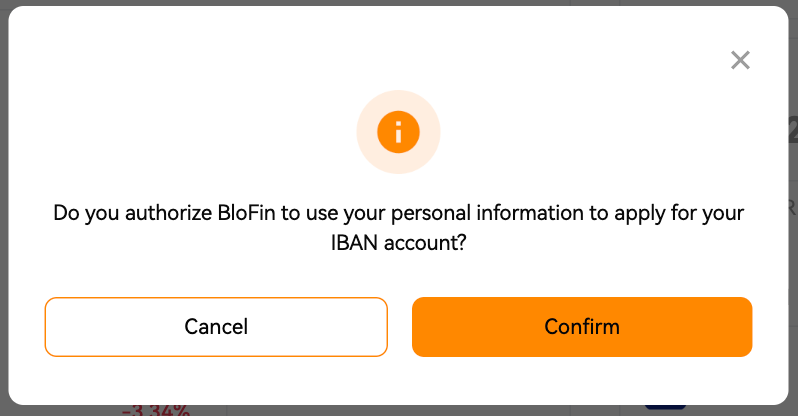Click the red -3.34% value behind dialog
The width and height of the screenshot is (798, 416).
coord(156,410)
